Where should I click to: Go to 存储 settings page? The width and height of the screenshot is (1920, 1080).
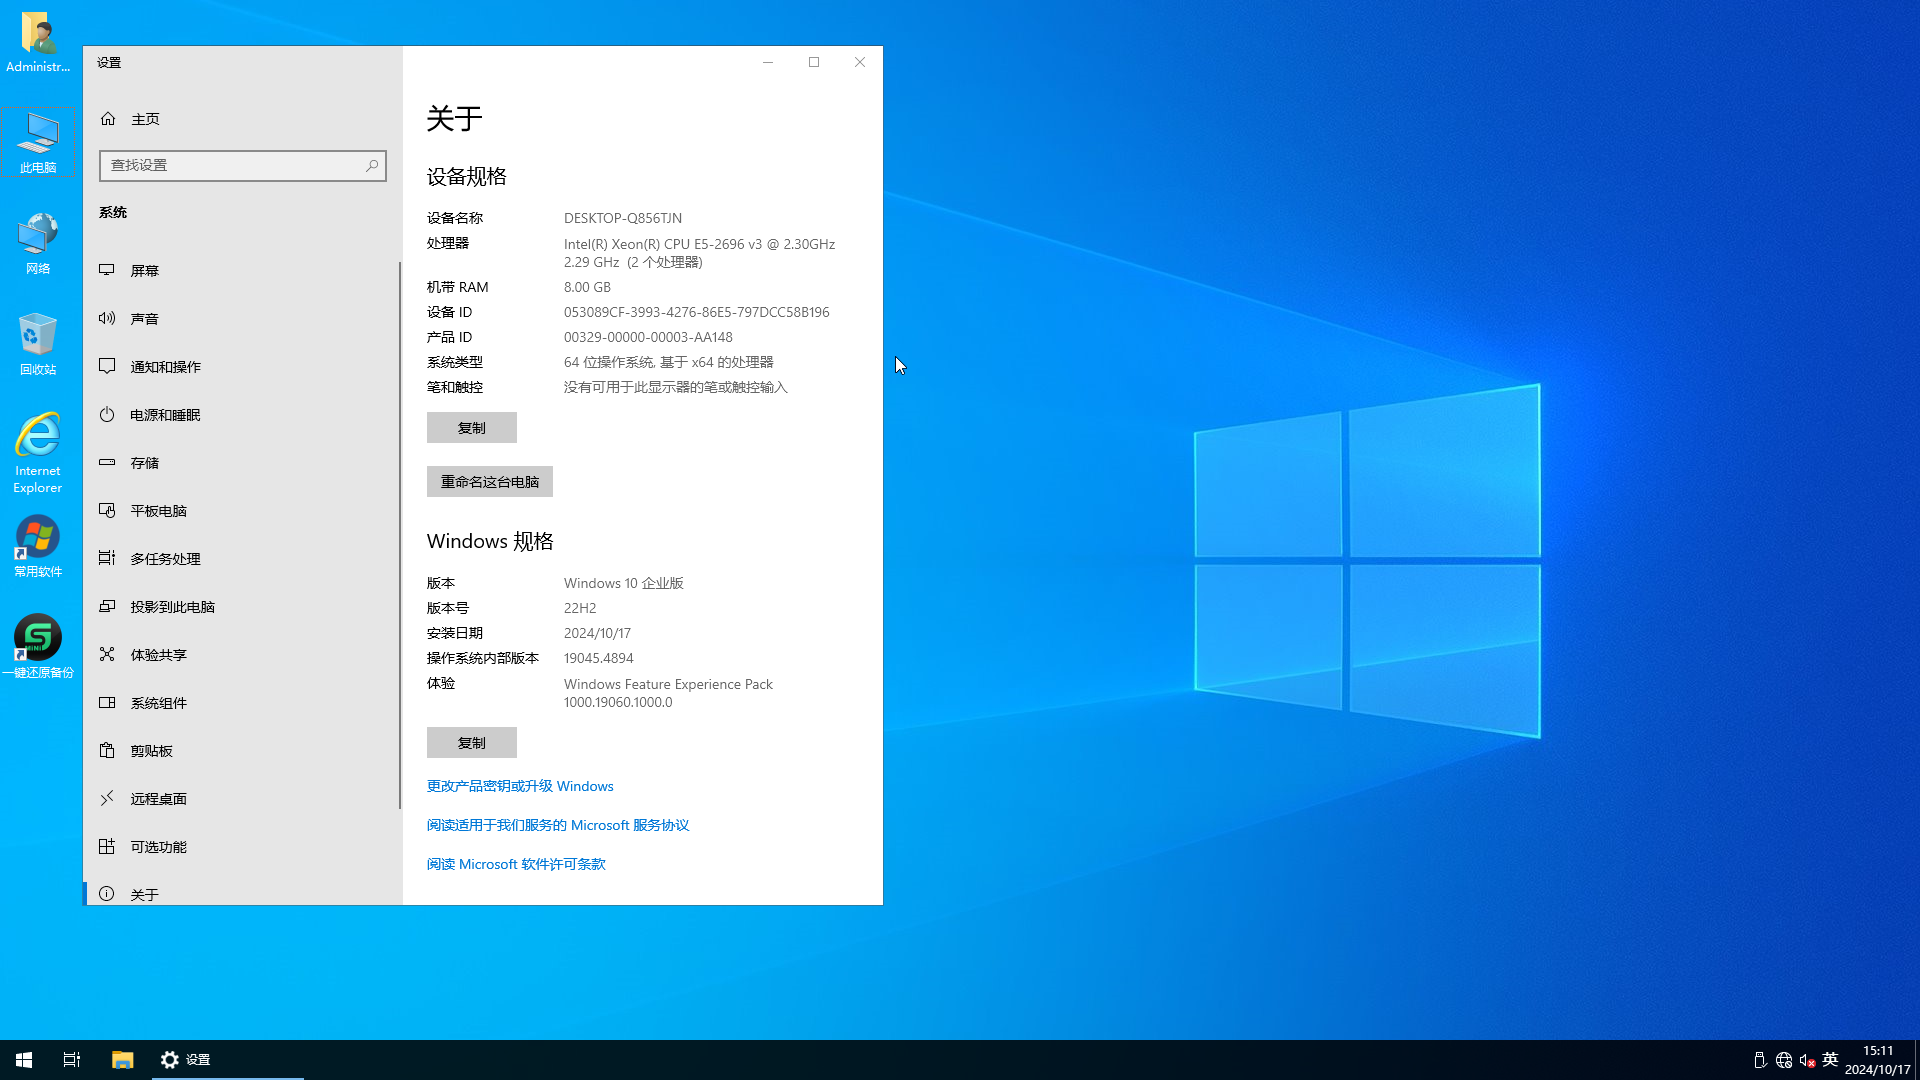242,462
